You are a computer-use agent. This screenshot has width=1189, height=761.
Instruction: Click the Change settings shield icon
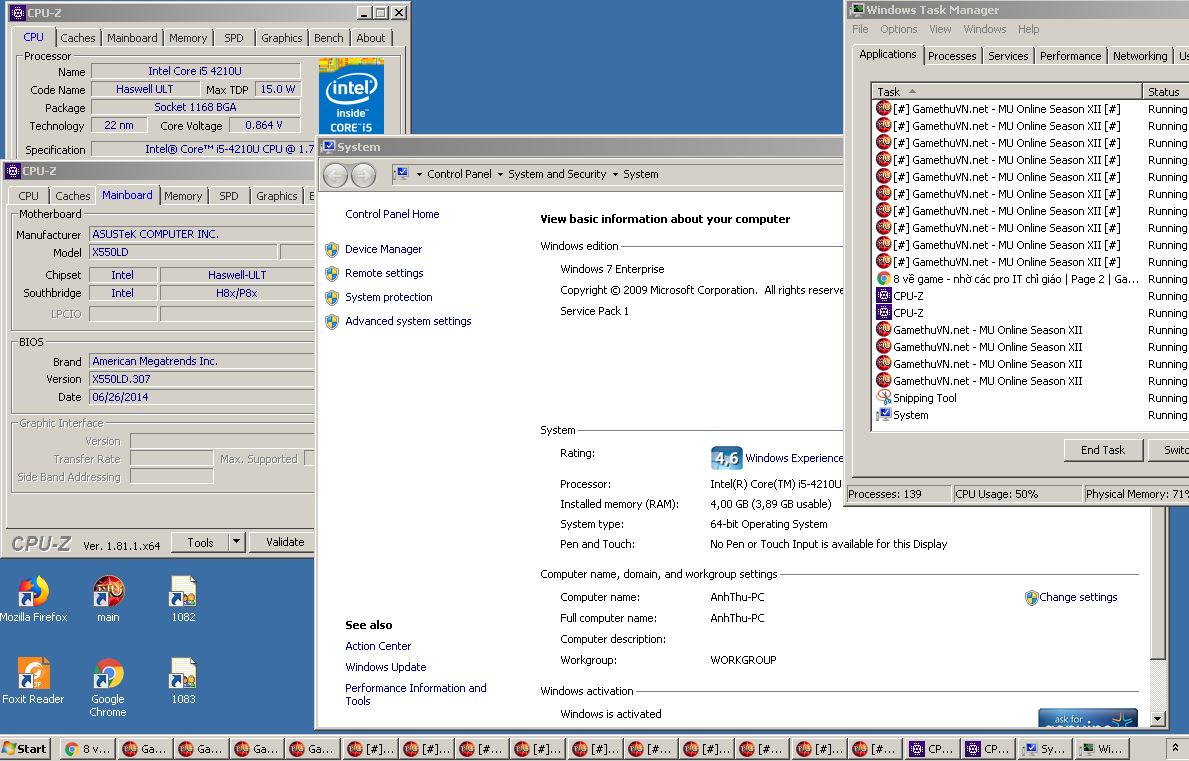(x=1031, y=598)
